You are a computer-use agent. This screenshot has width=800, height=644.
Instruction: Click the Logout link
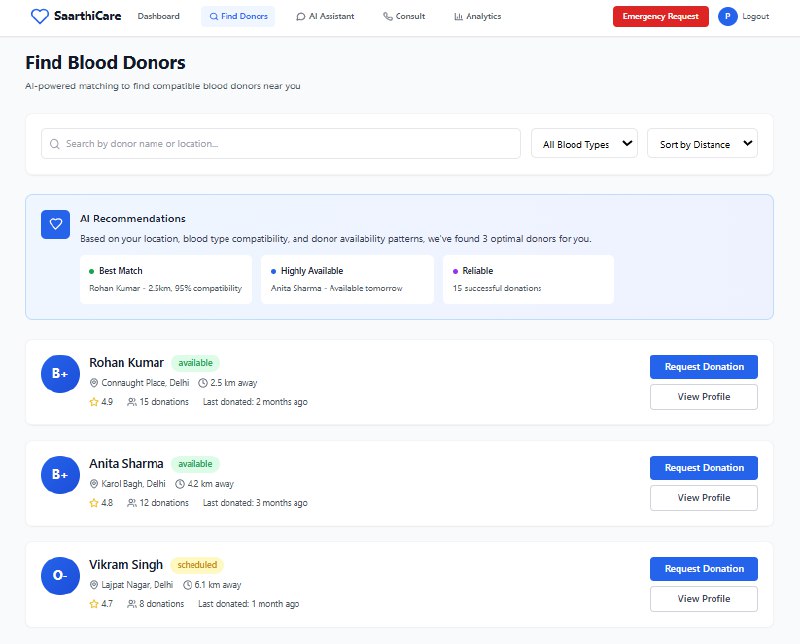click(756, 16)
